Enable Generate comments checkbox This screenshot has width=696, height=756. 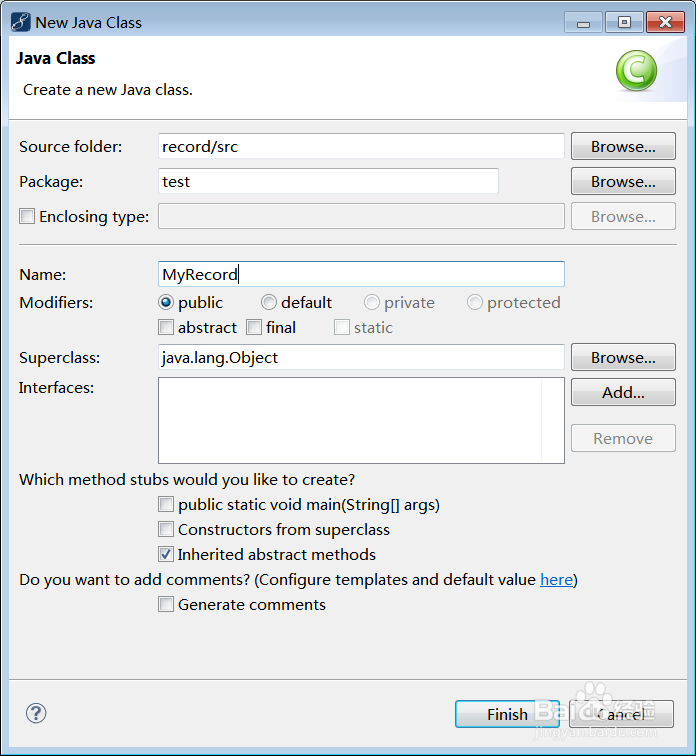(x=166, y=605)
